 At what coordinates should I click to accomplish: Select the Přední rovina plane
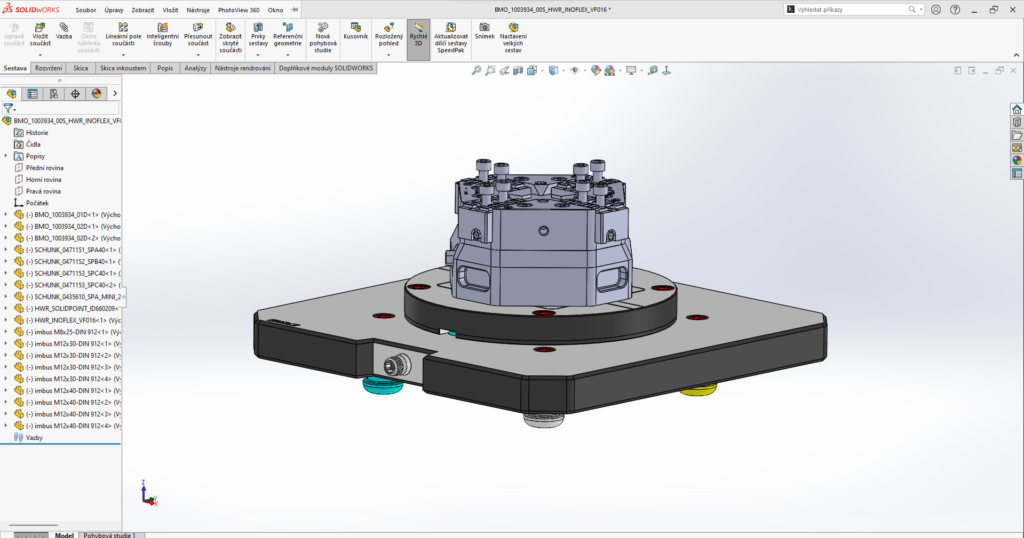pyautogui.click(x=44, y=168)
